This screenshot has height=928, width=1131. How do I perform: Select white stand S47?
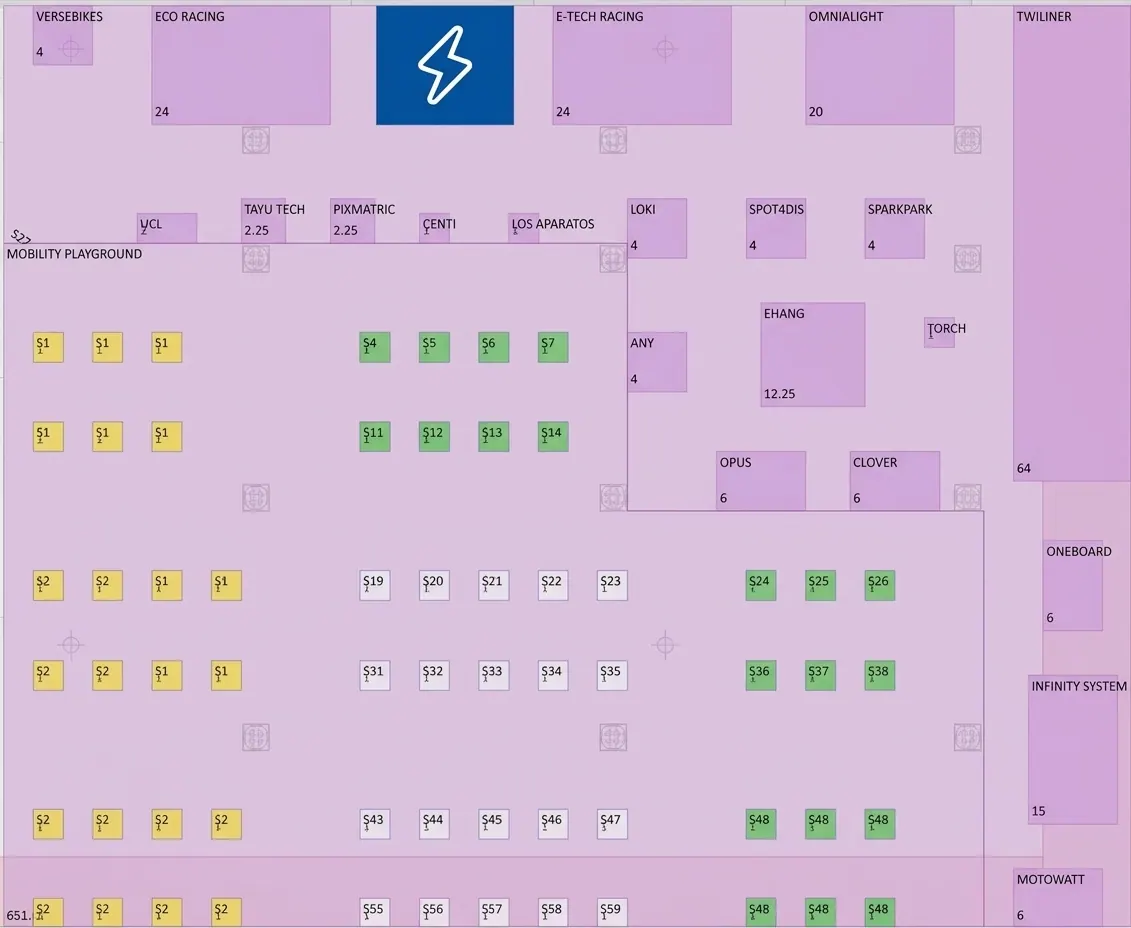[612, 823]
